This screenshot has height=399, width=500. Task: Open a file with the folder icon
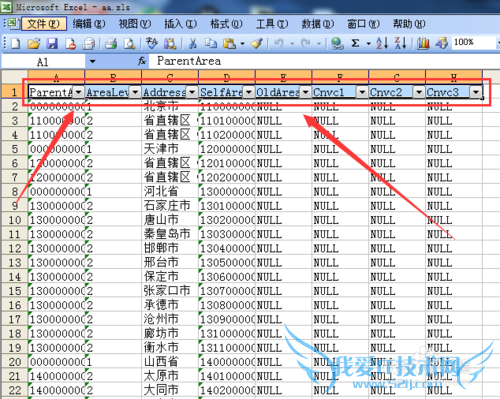point(34,43)
